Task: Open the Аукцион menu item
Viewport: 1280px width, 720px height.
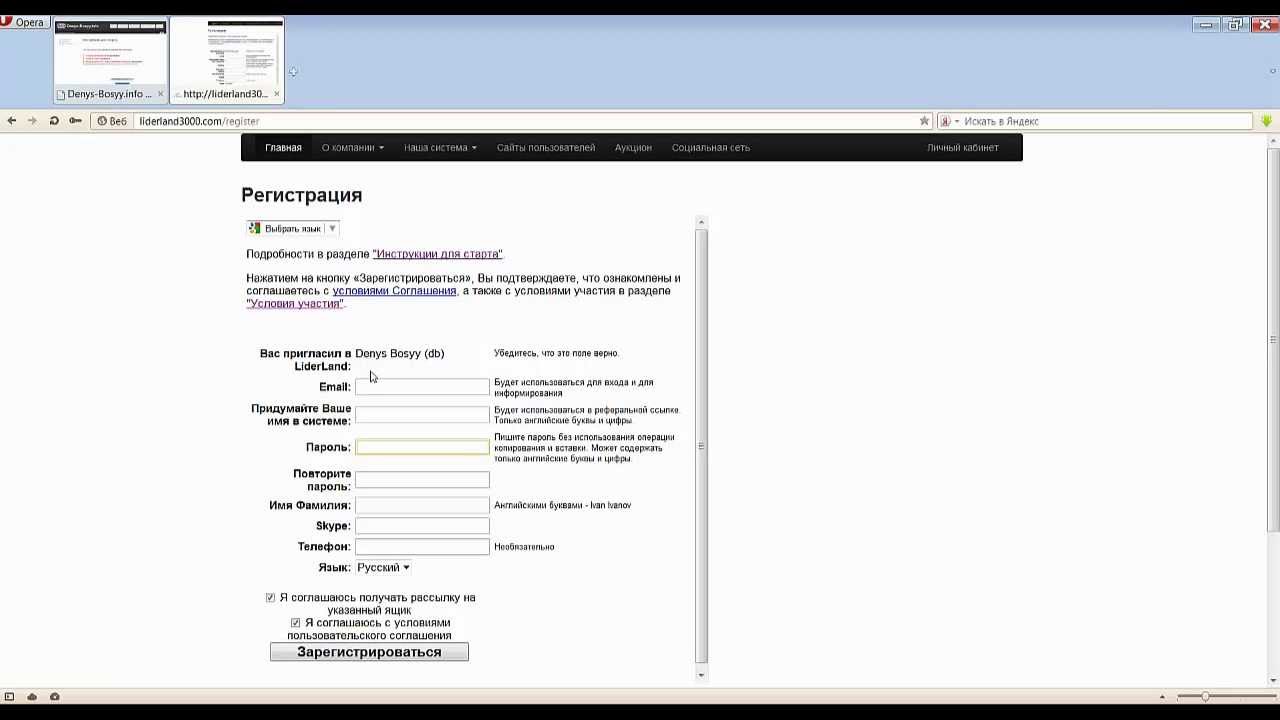Action: (633, 147)
